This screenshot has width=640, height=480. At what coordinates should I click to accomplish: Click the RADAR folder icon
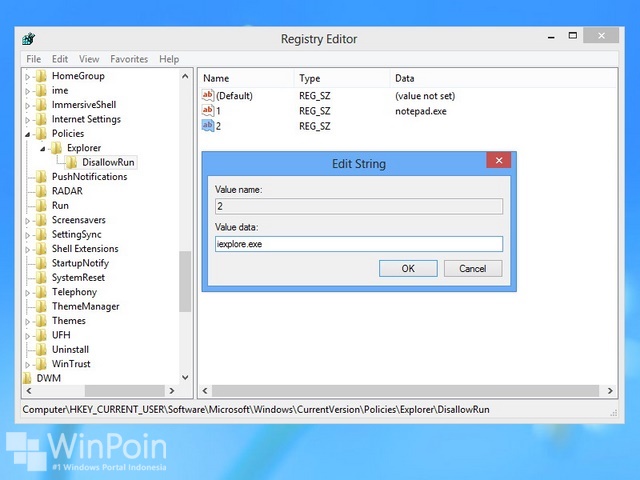point(41,191)
